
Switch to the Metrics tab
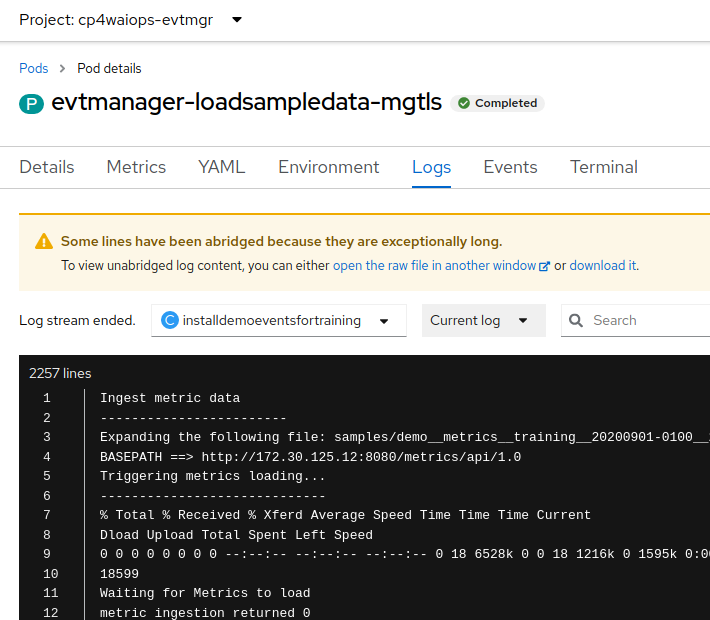click(136, 167)
